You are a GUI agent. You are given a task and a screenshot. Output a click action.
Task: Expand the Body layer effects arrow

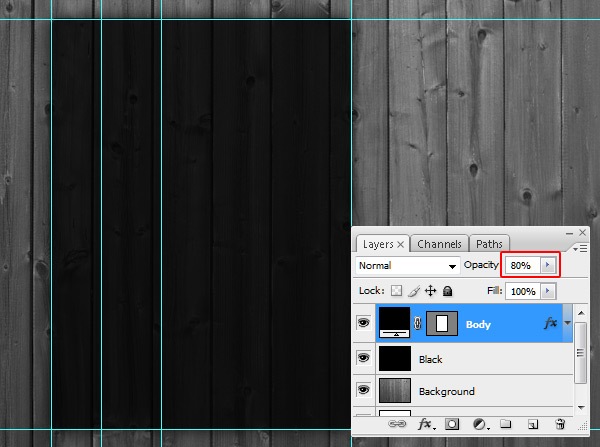568,323
